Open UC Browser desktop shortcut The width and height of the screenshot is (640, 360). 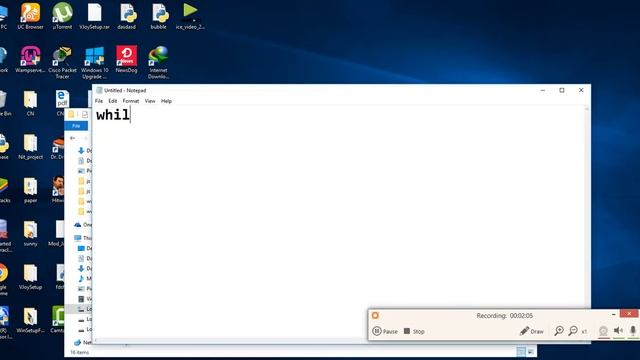[x=30, y=16]
